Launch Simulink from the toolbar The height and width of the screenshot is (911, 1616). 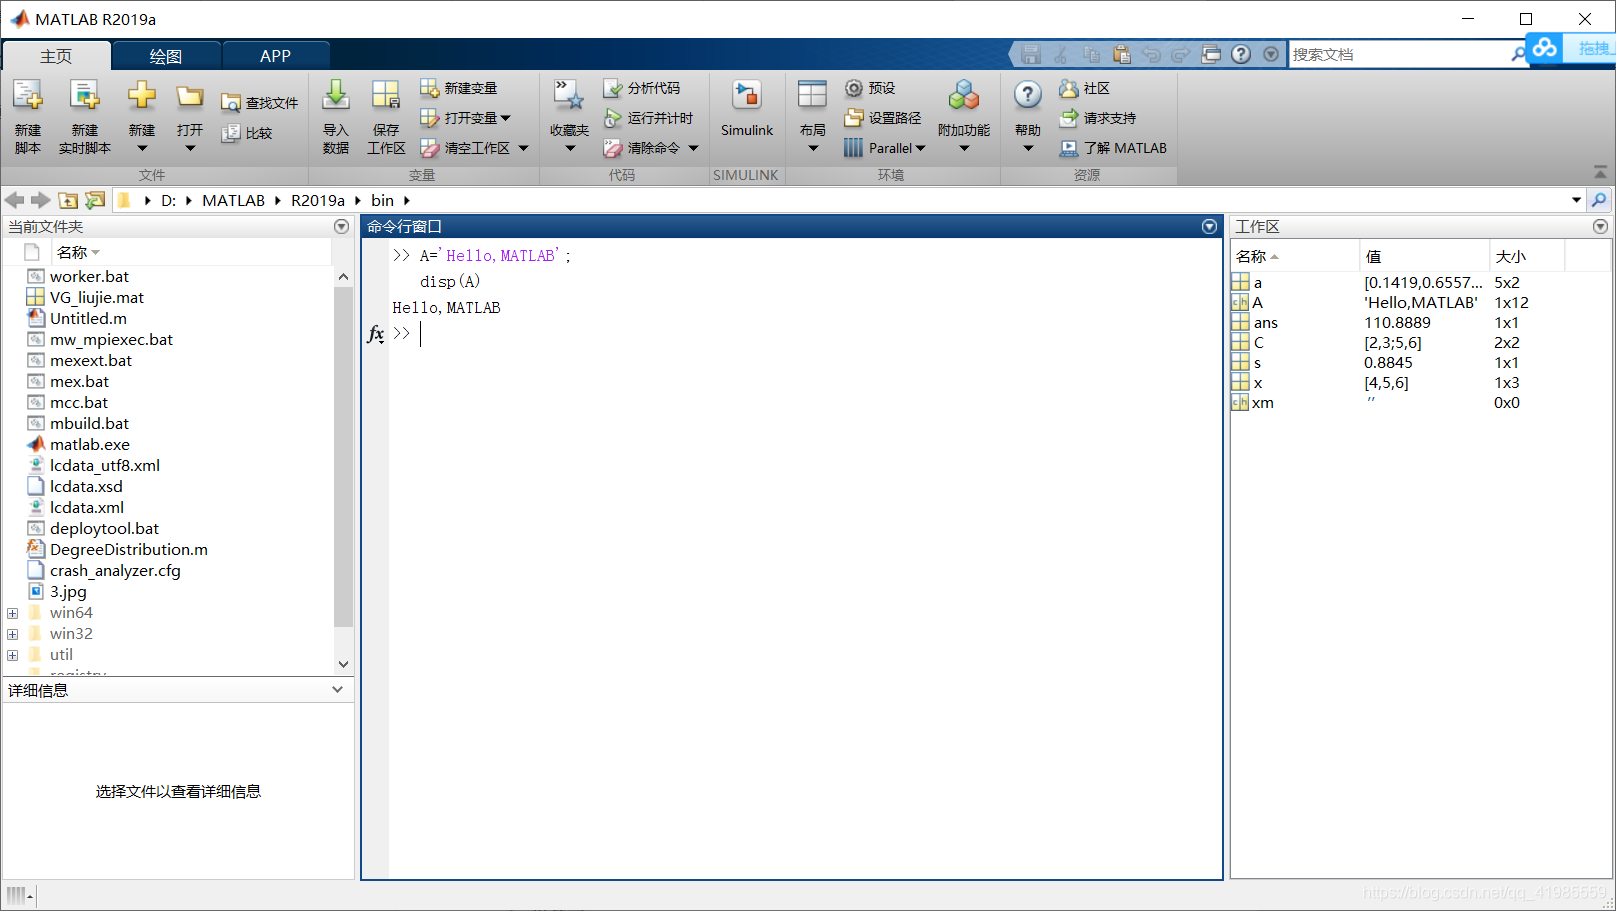click(x=747, y=108)
